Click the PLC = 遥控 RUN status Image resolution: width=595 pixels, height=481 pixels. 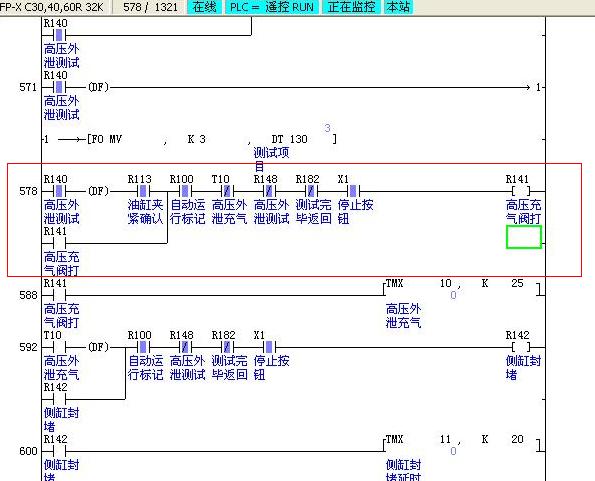(x=272, y=7)
